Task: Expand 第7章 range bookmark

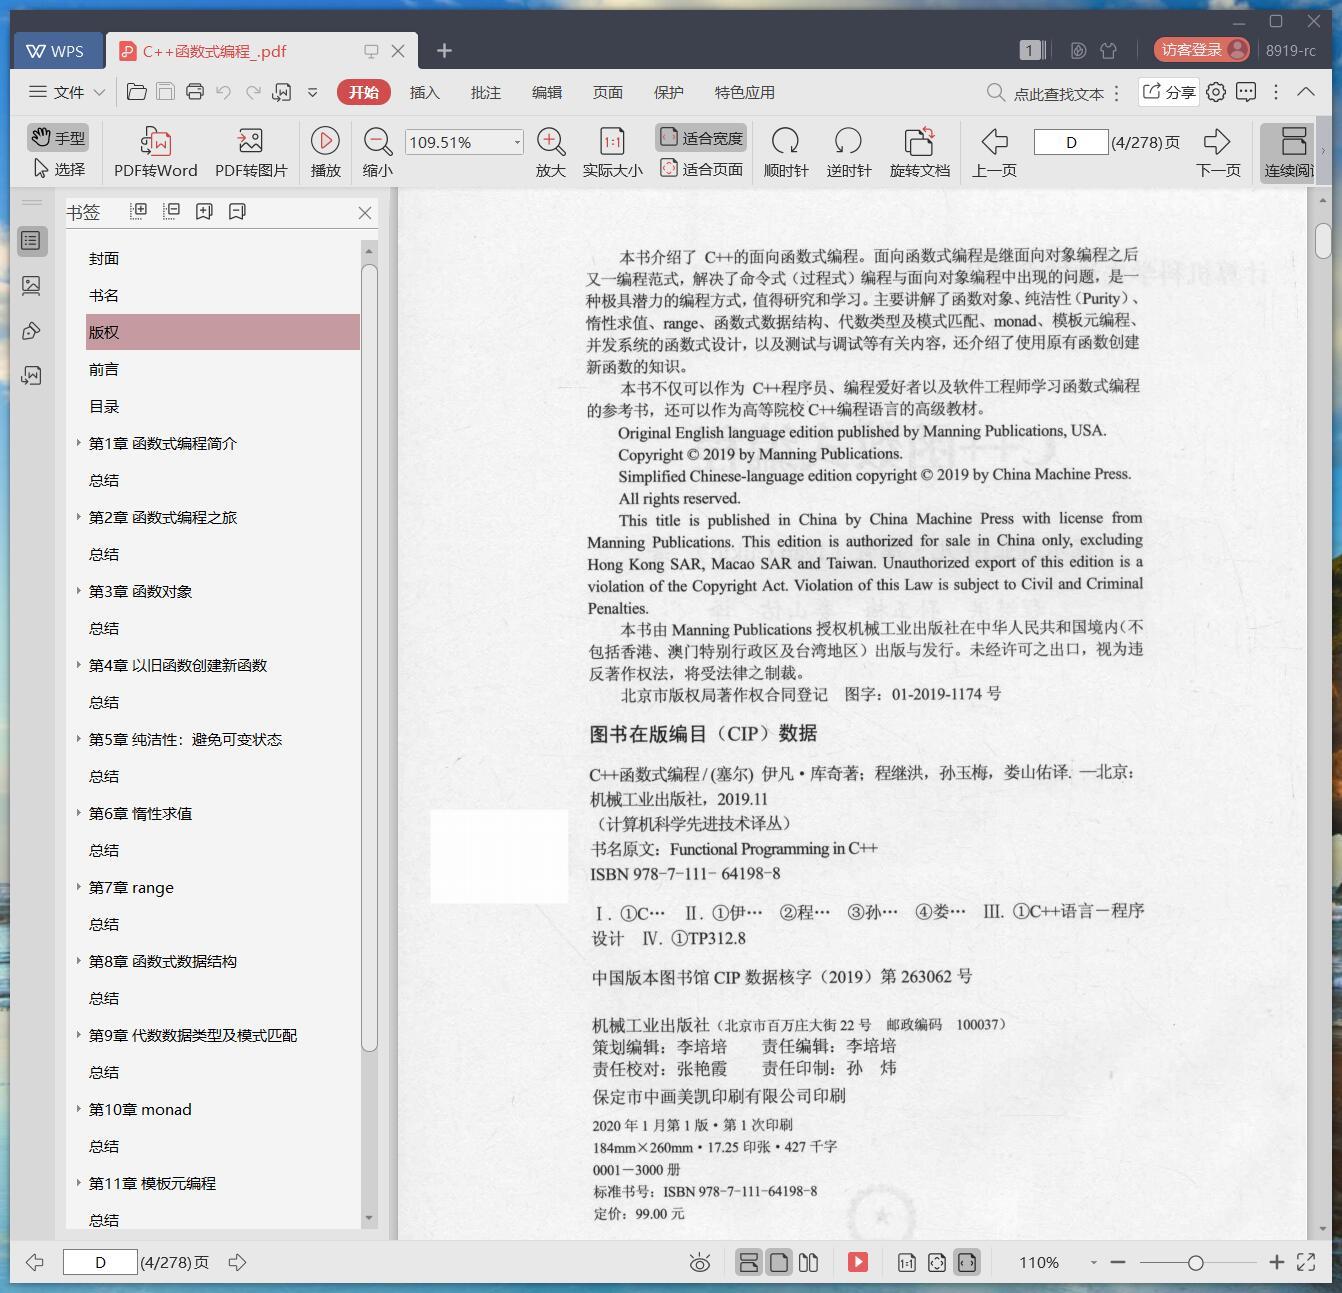Action: 79,886
